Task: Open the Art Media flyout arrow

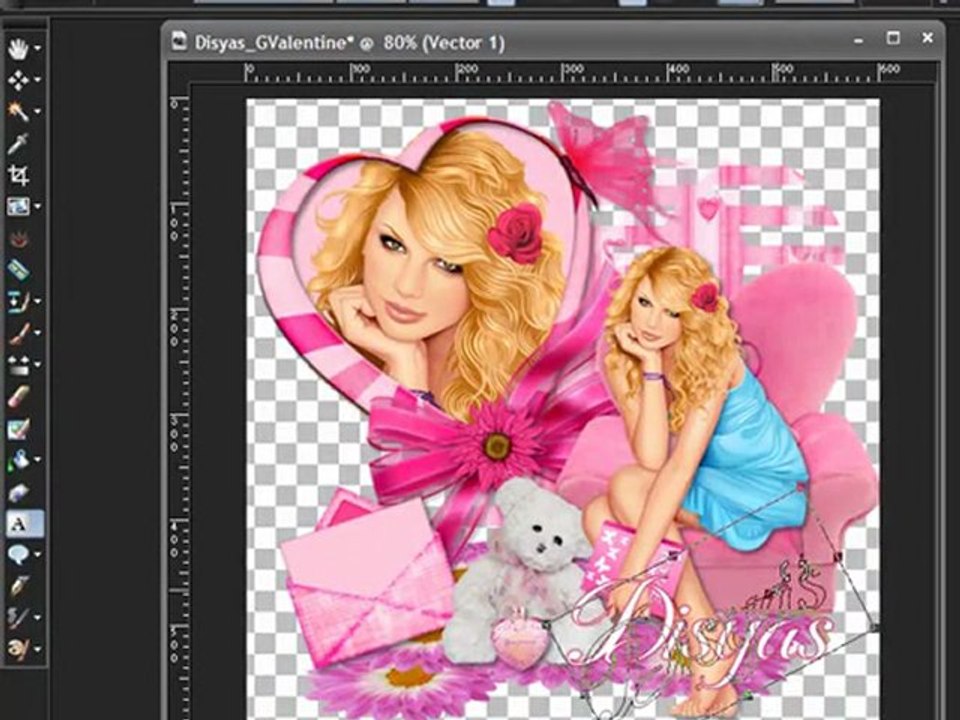Action: [38, 648]
